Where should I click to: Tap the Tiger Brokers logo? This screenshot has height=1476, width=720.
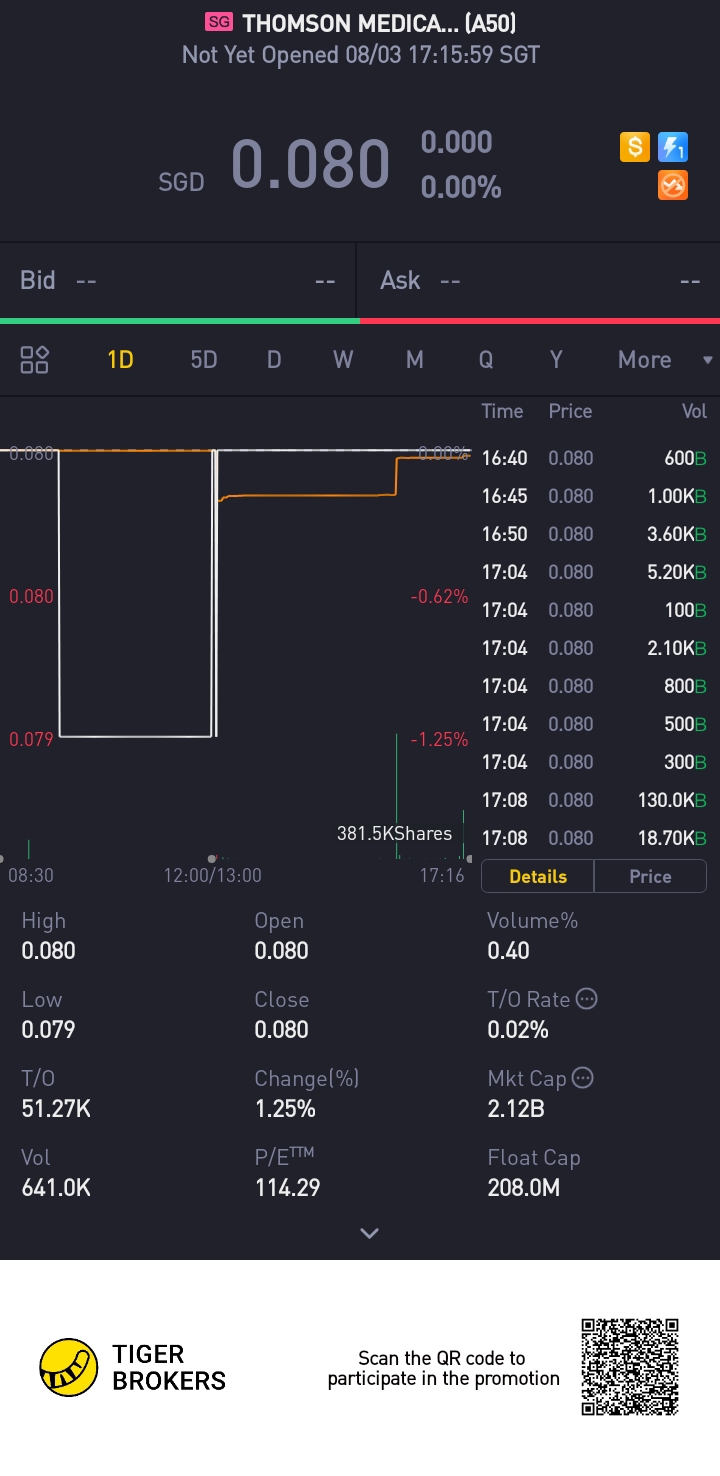coord(133,1367)
